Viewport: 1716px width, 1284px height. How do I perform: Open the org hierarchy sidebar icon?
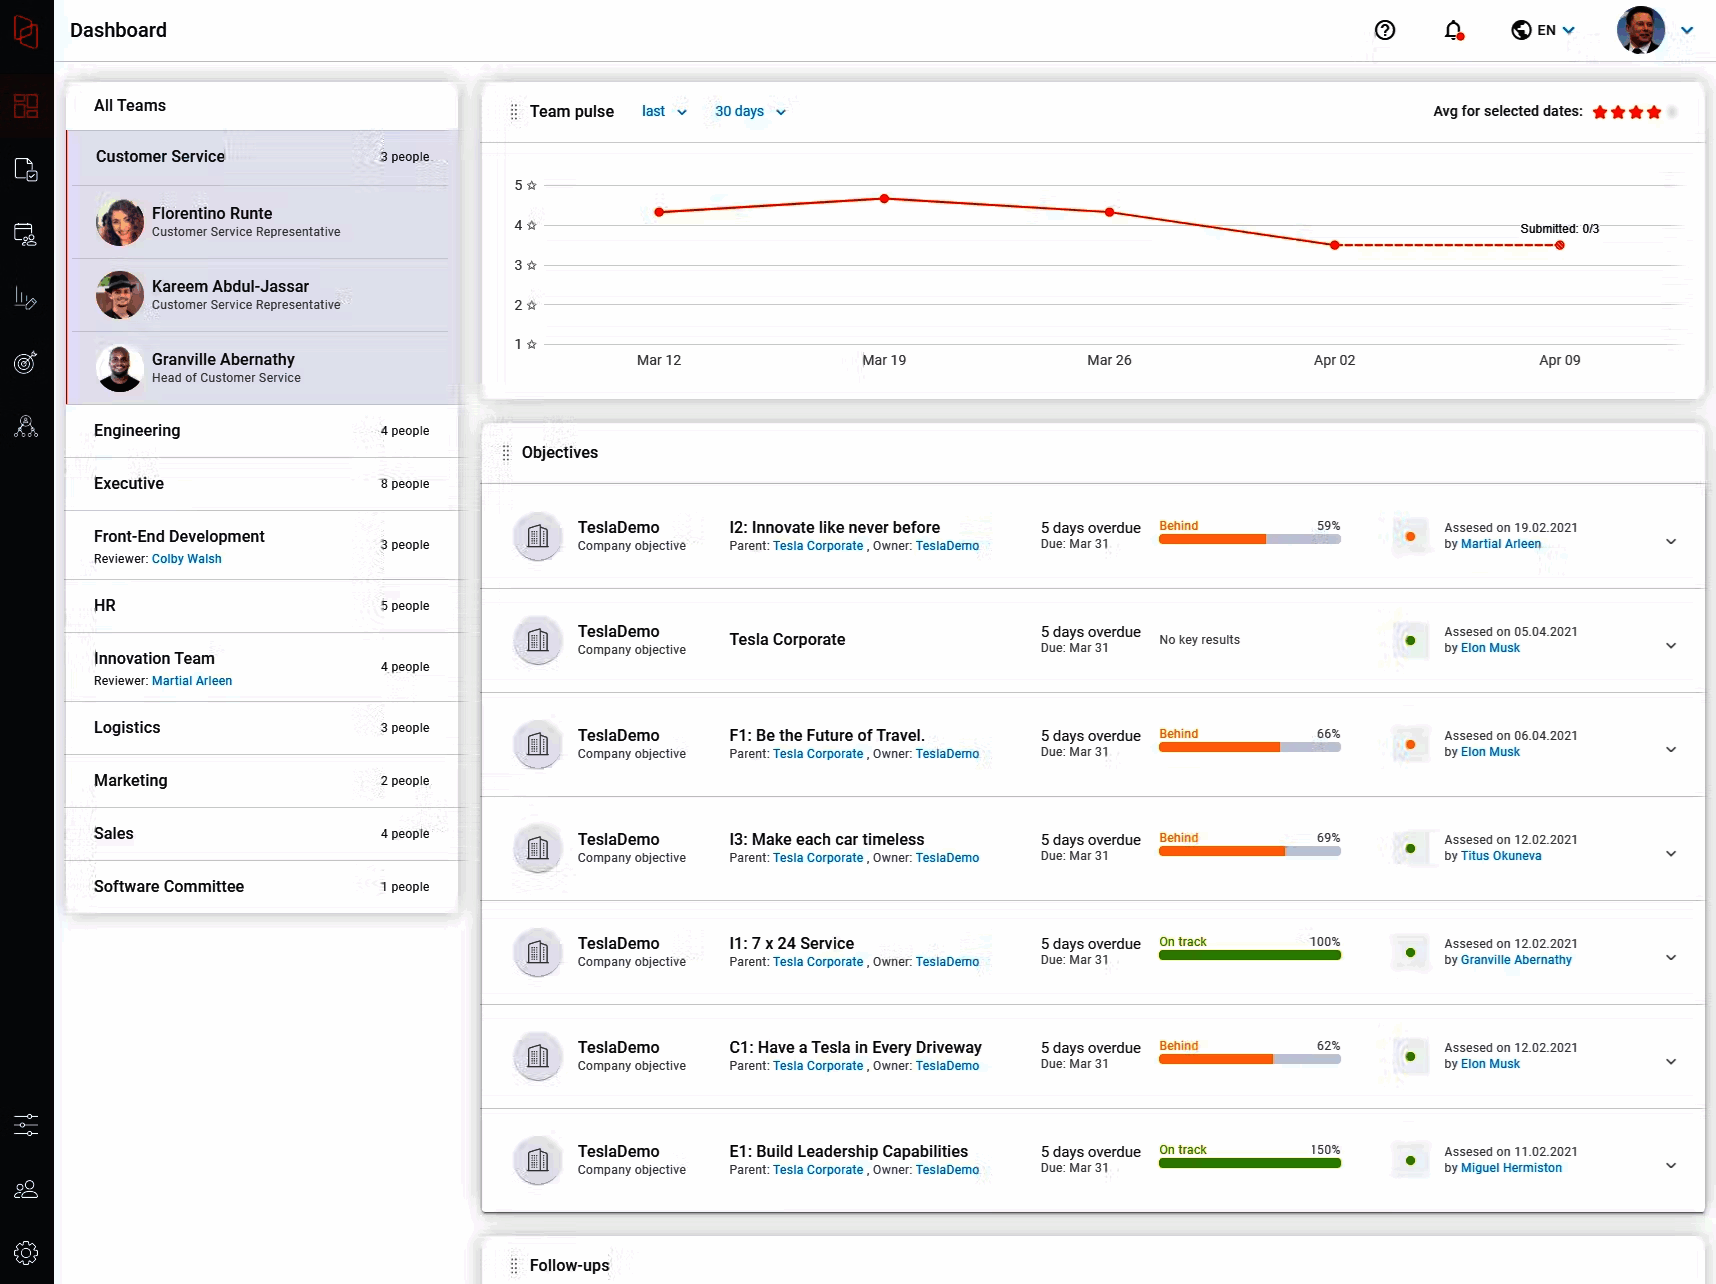point(26,427)
